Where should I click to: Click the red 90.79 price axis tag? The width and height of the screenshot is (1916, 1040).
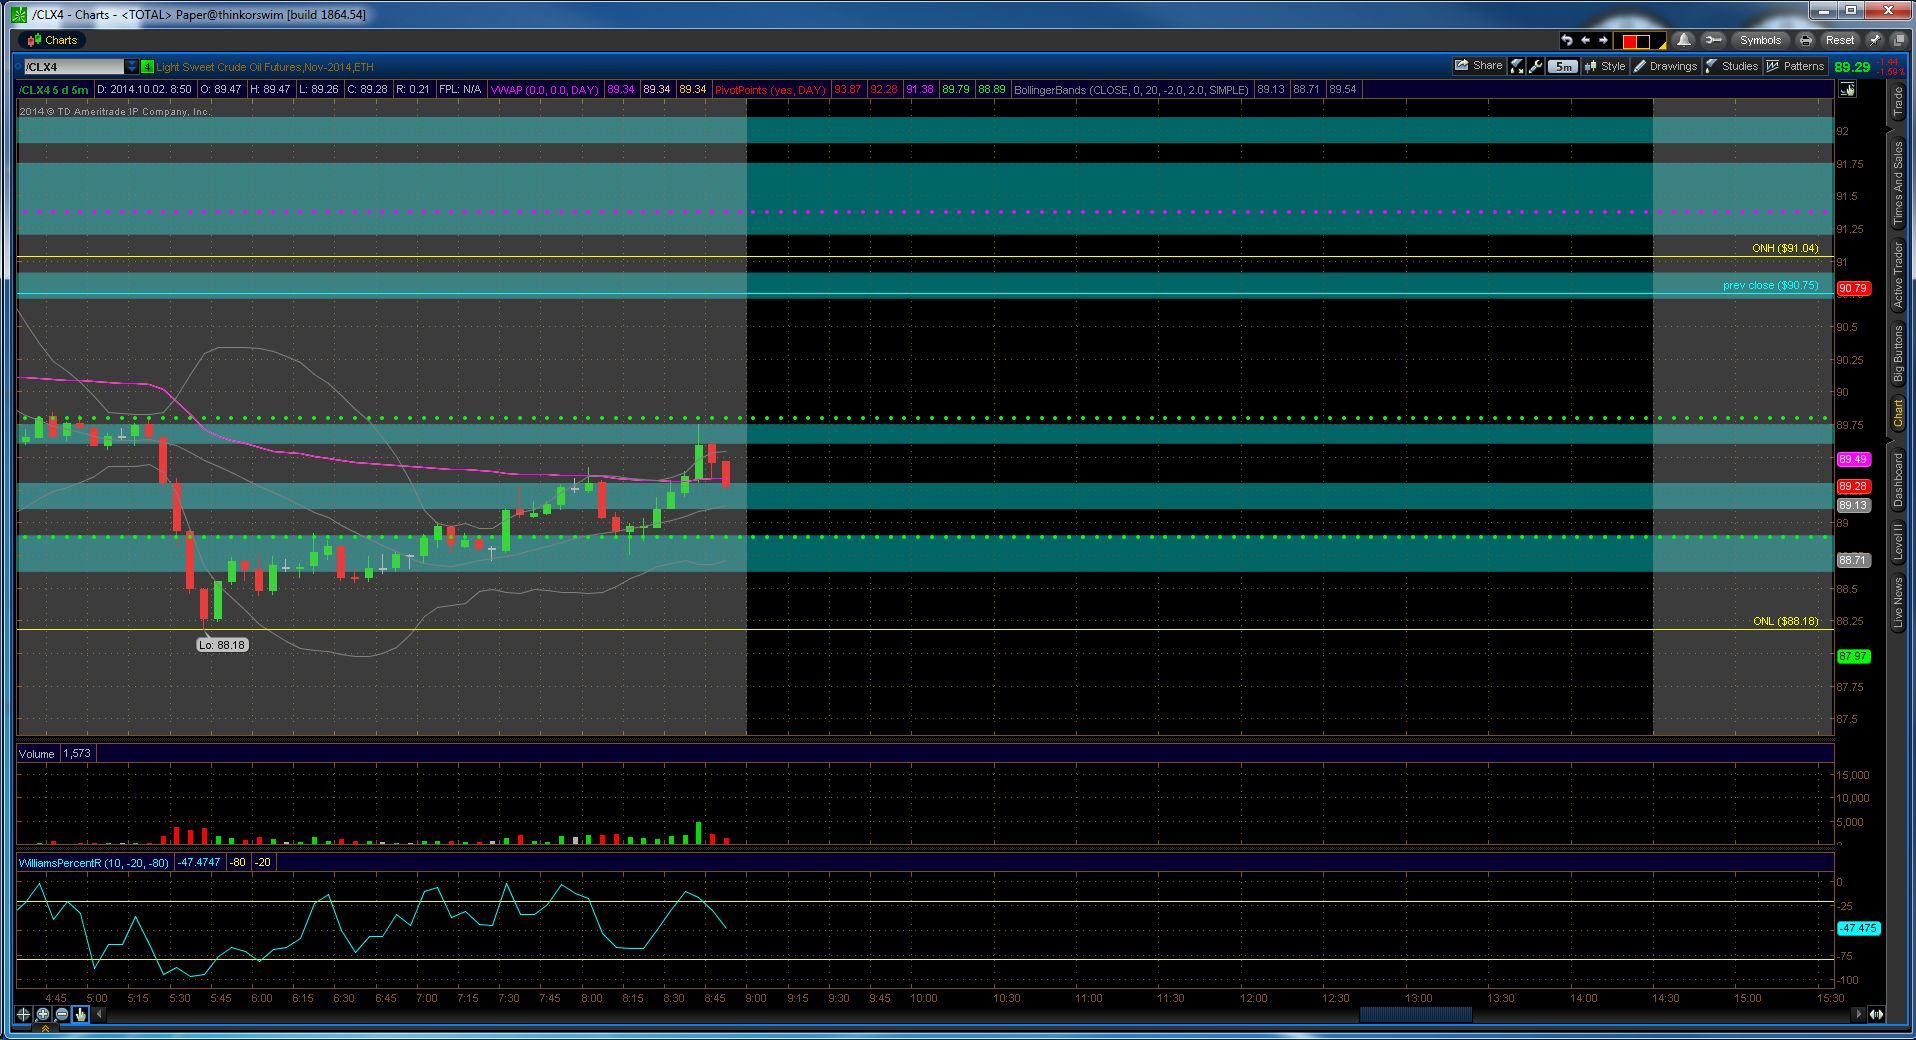tap(1853, 288)
